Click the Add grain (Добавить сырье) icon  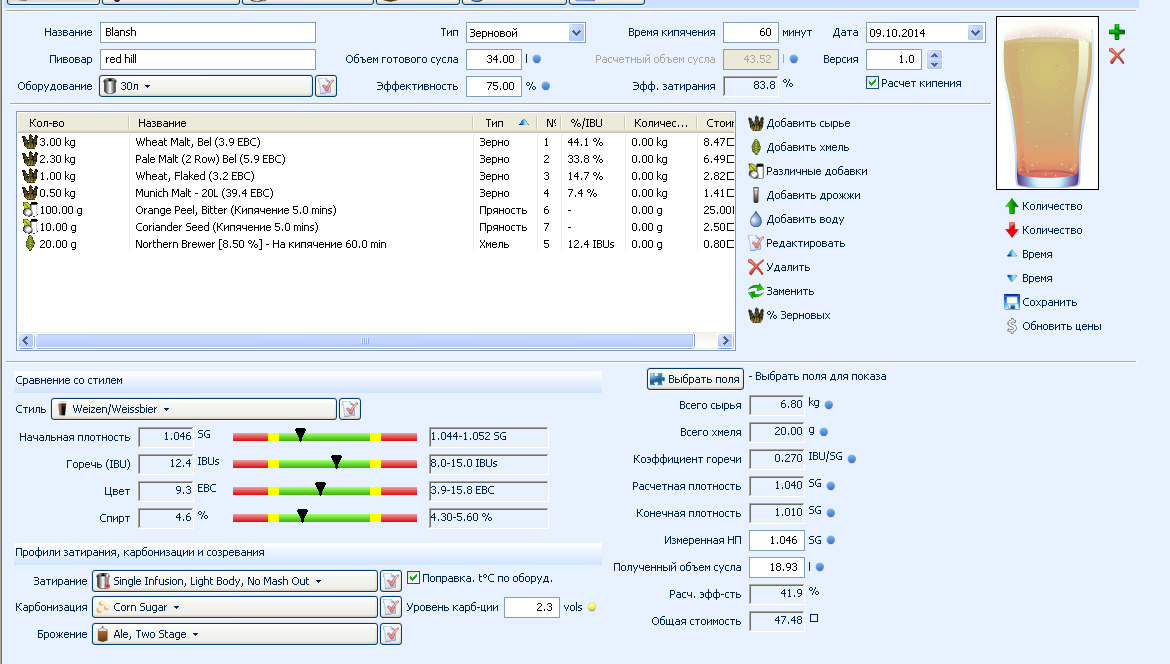(x=756, y=123)
